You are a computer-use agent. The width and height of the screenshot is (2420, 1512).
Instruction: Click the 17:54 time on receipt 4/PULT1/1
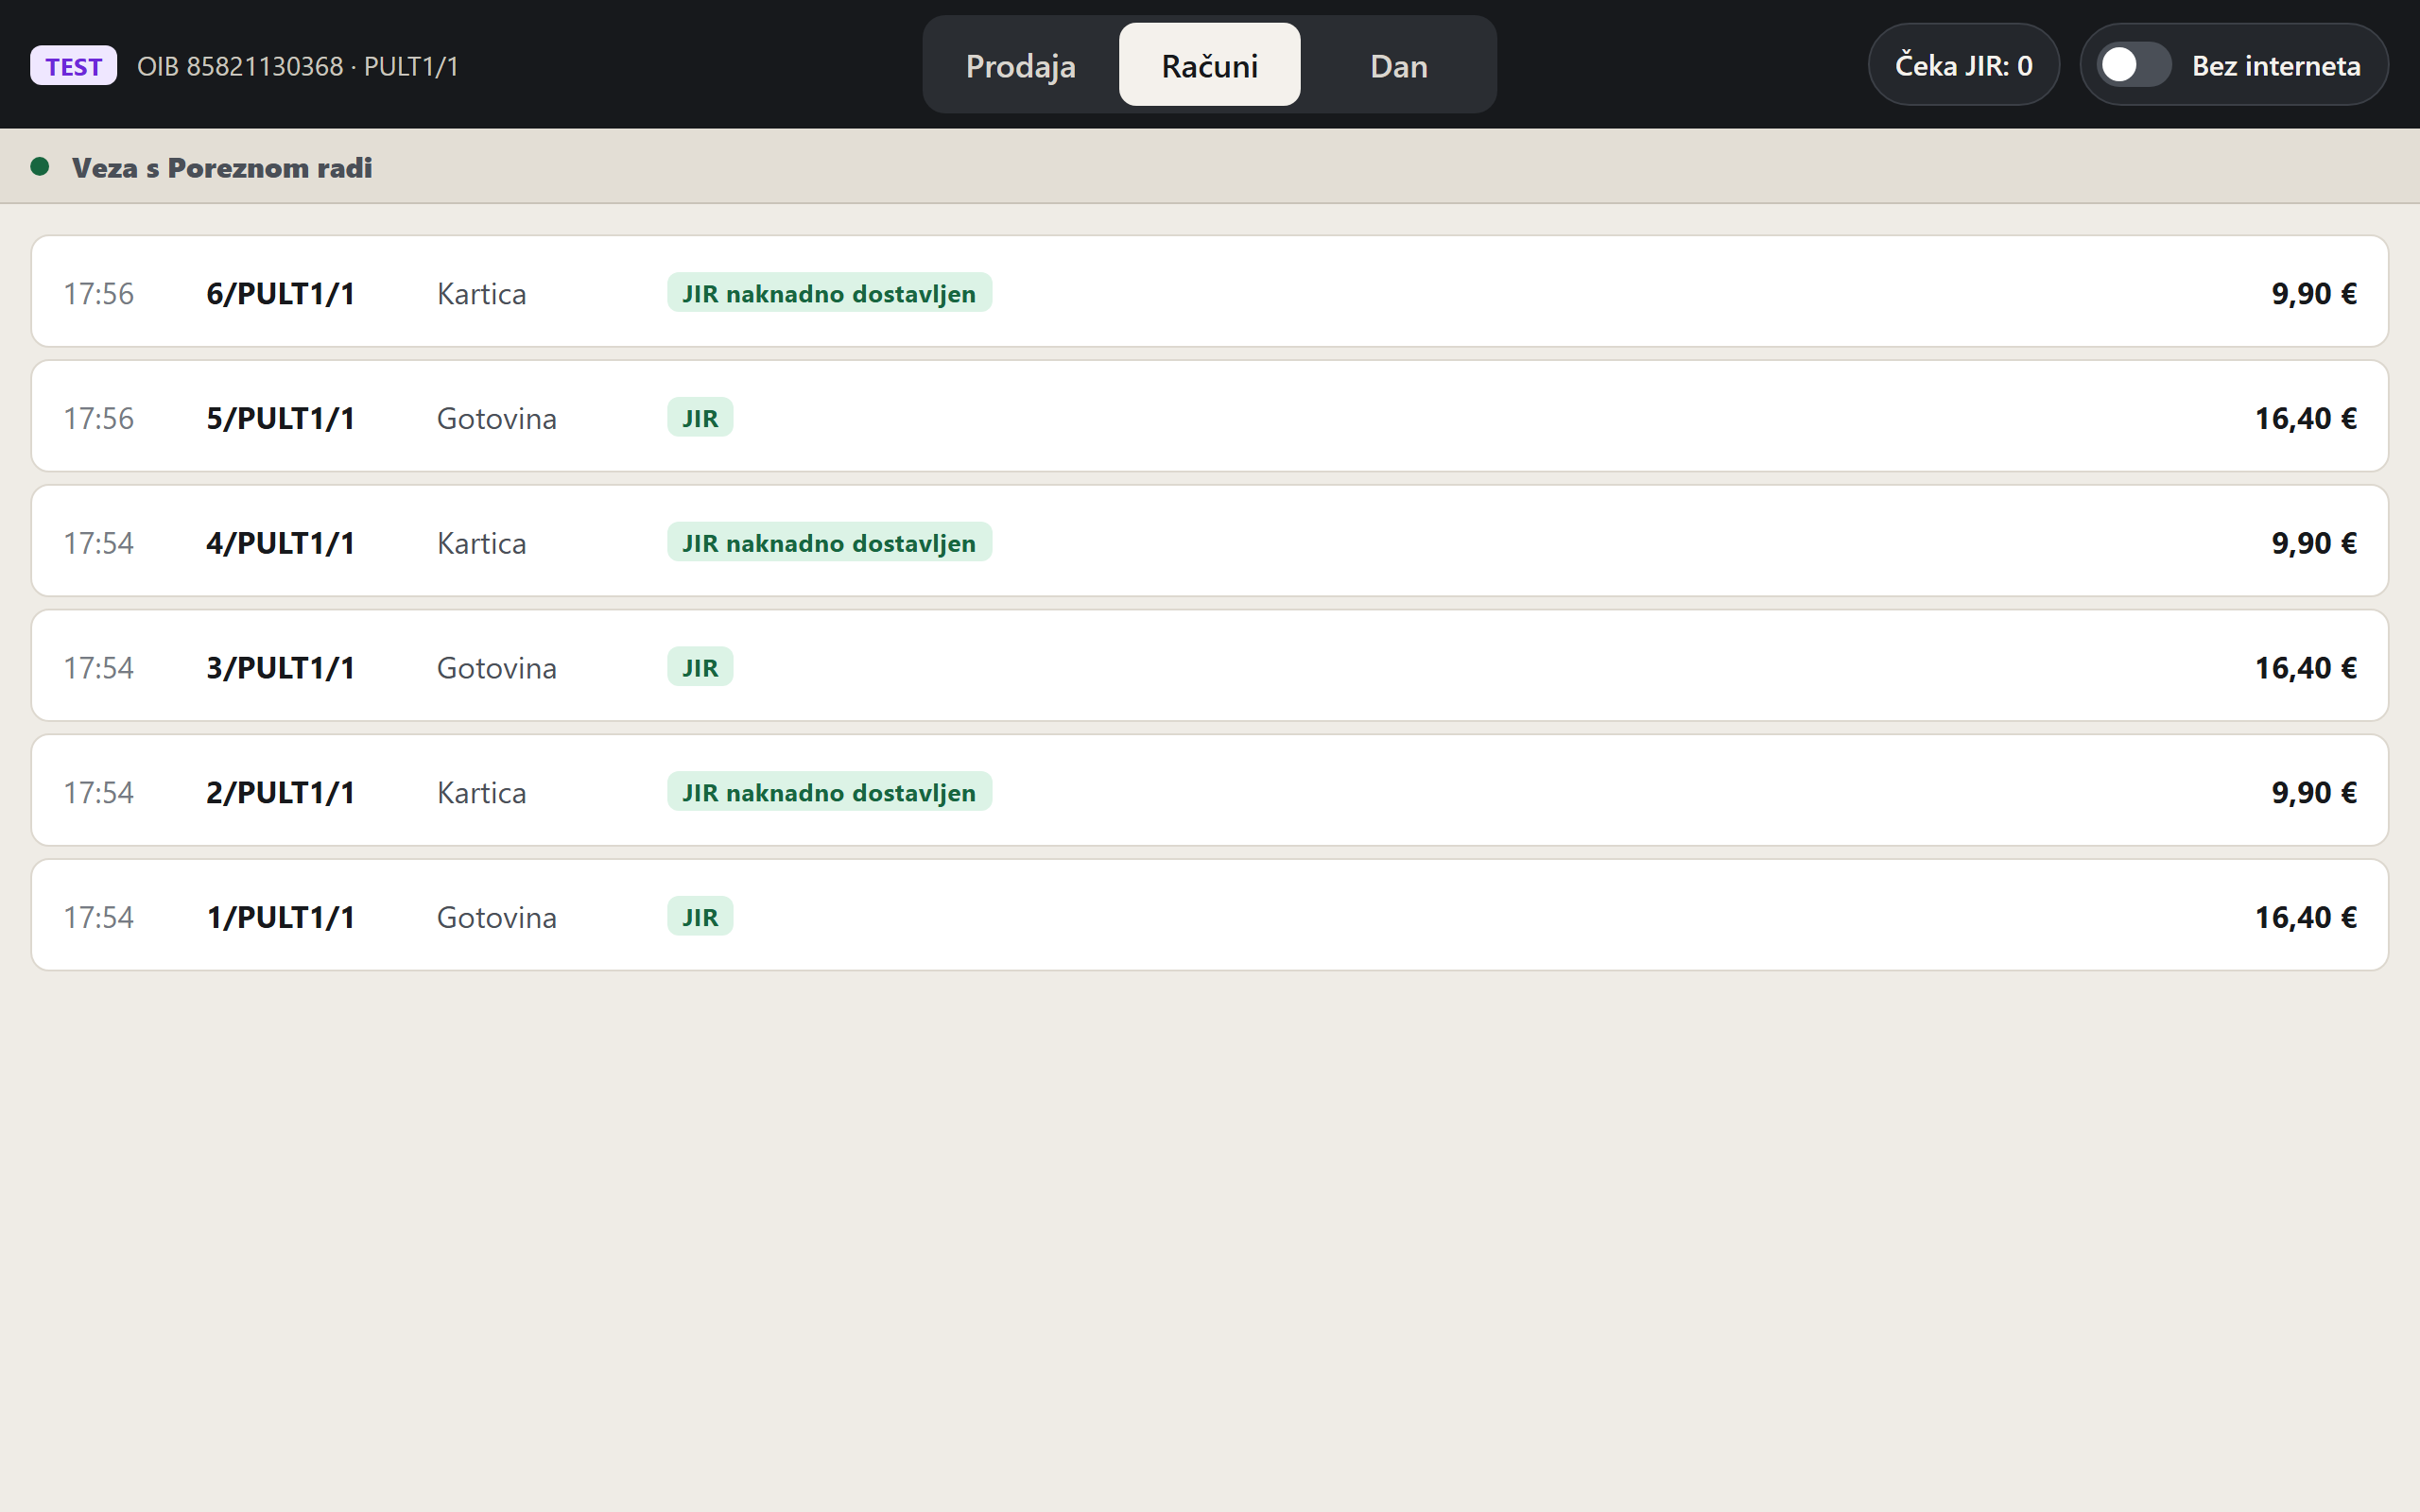coord(98,543)
